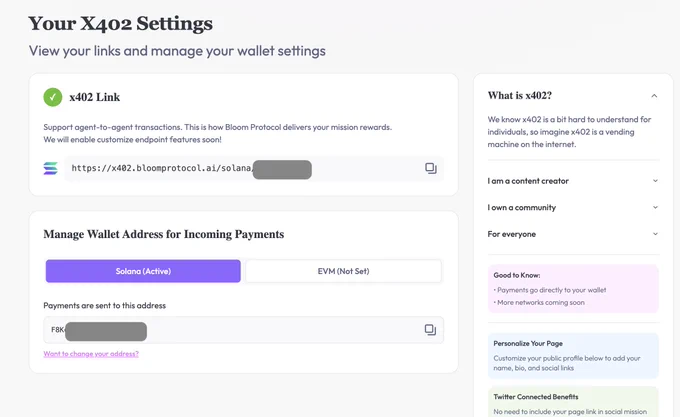The width and height of the screenshot is (680, 417).
Task: Expand the 'For everyone' section
Action: point(573,234)
